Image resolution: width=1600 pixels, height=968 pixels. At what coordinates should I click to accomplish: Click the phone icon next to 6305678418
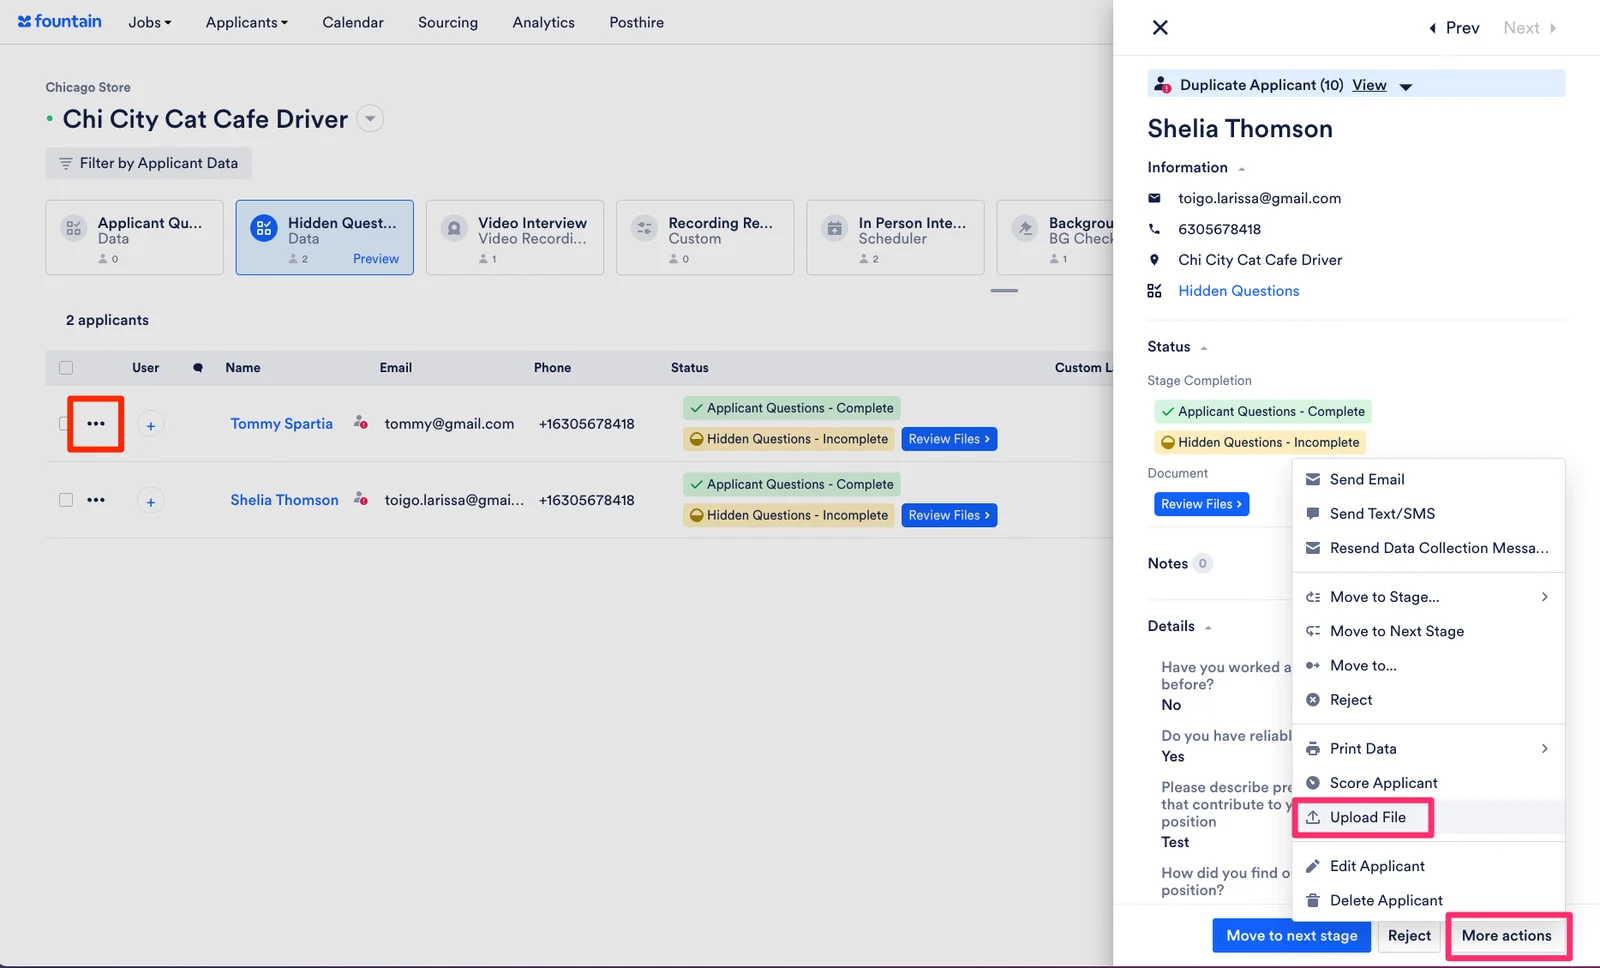1155,229
